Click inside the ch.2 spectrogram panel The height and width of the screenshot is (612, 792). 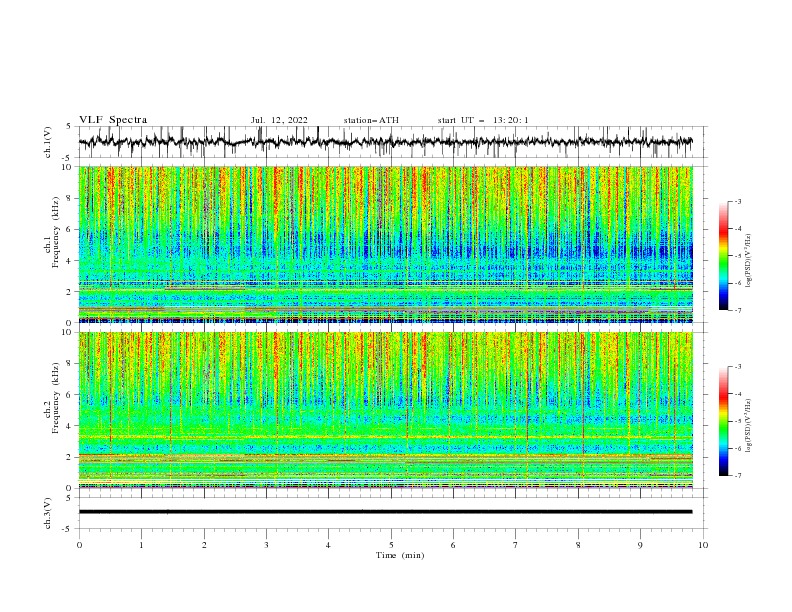pos(385,410)
